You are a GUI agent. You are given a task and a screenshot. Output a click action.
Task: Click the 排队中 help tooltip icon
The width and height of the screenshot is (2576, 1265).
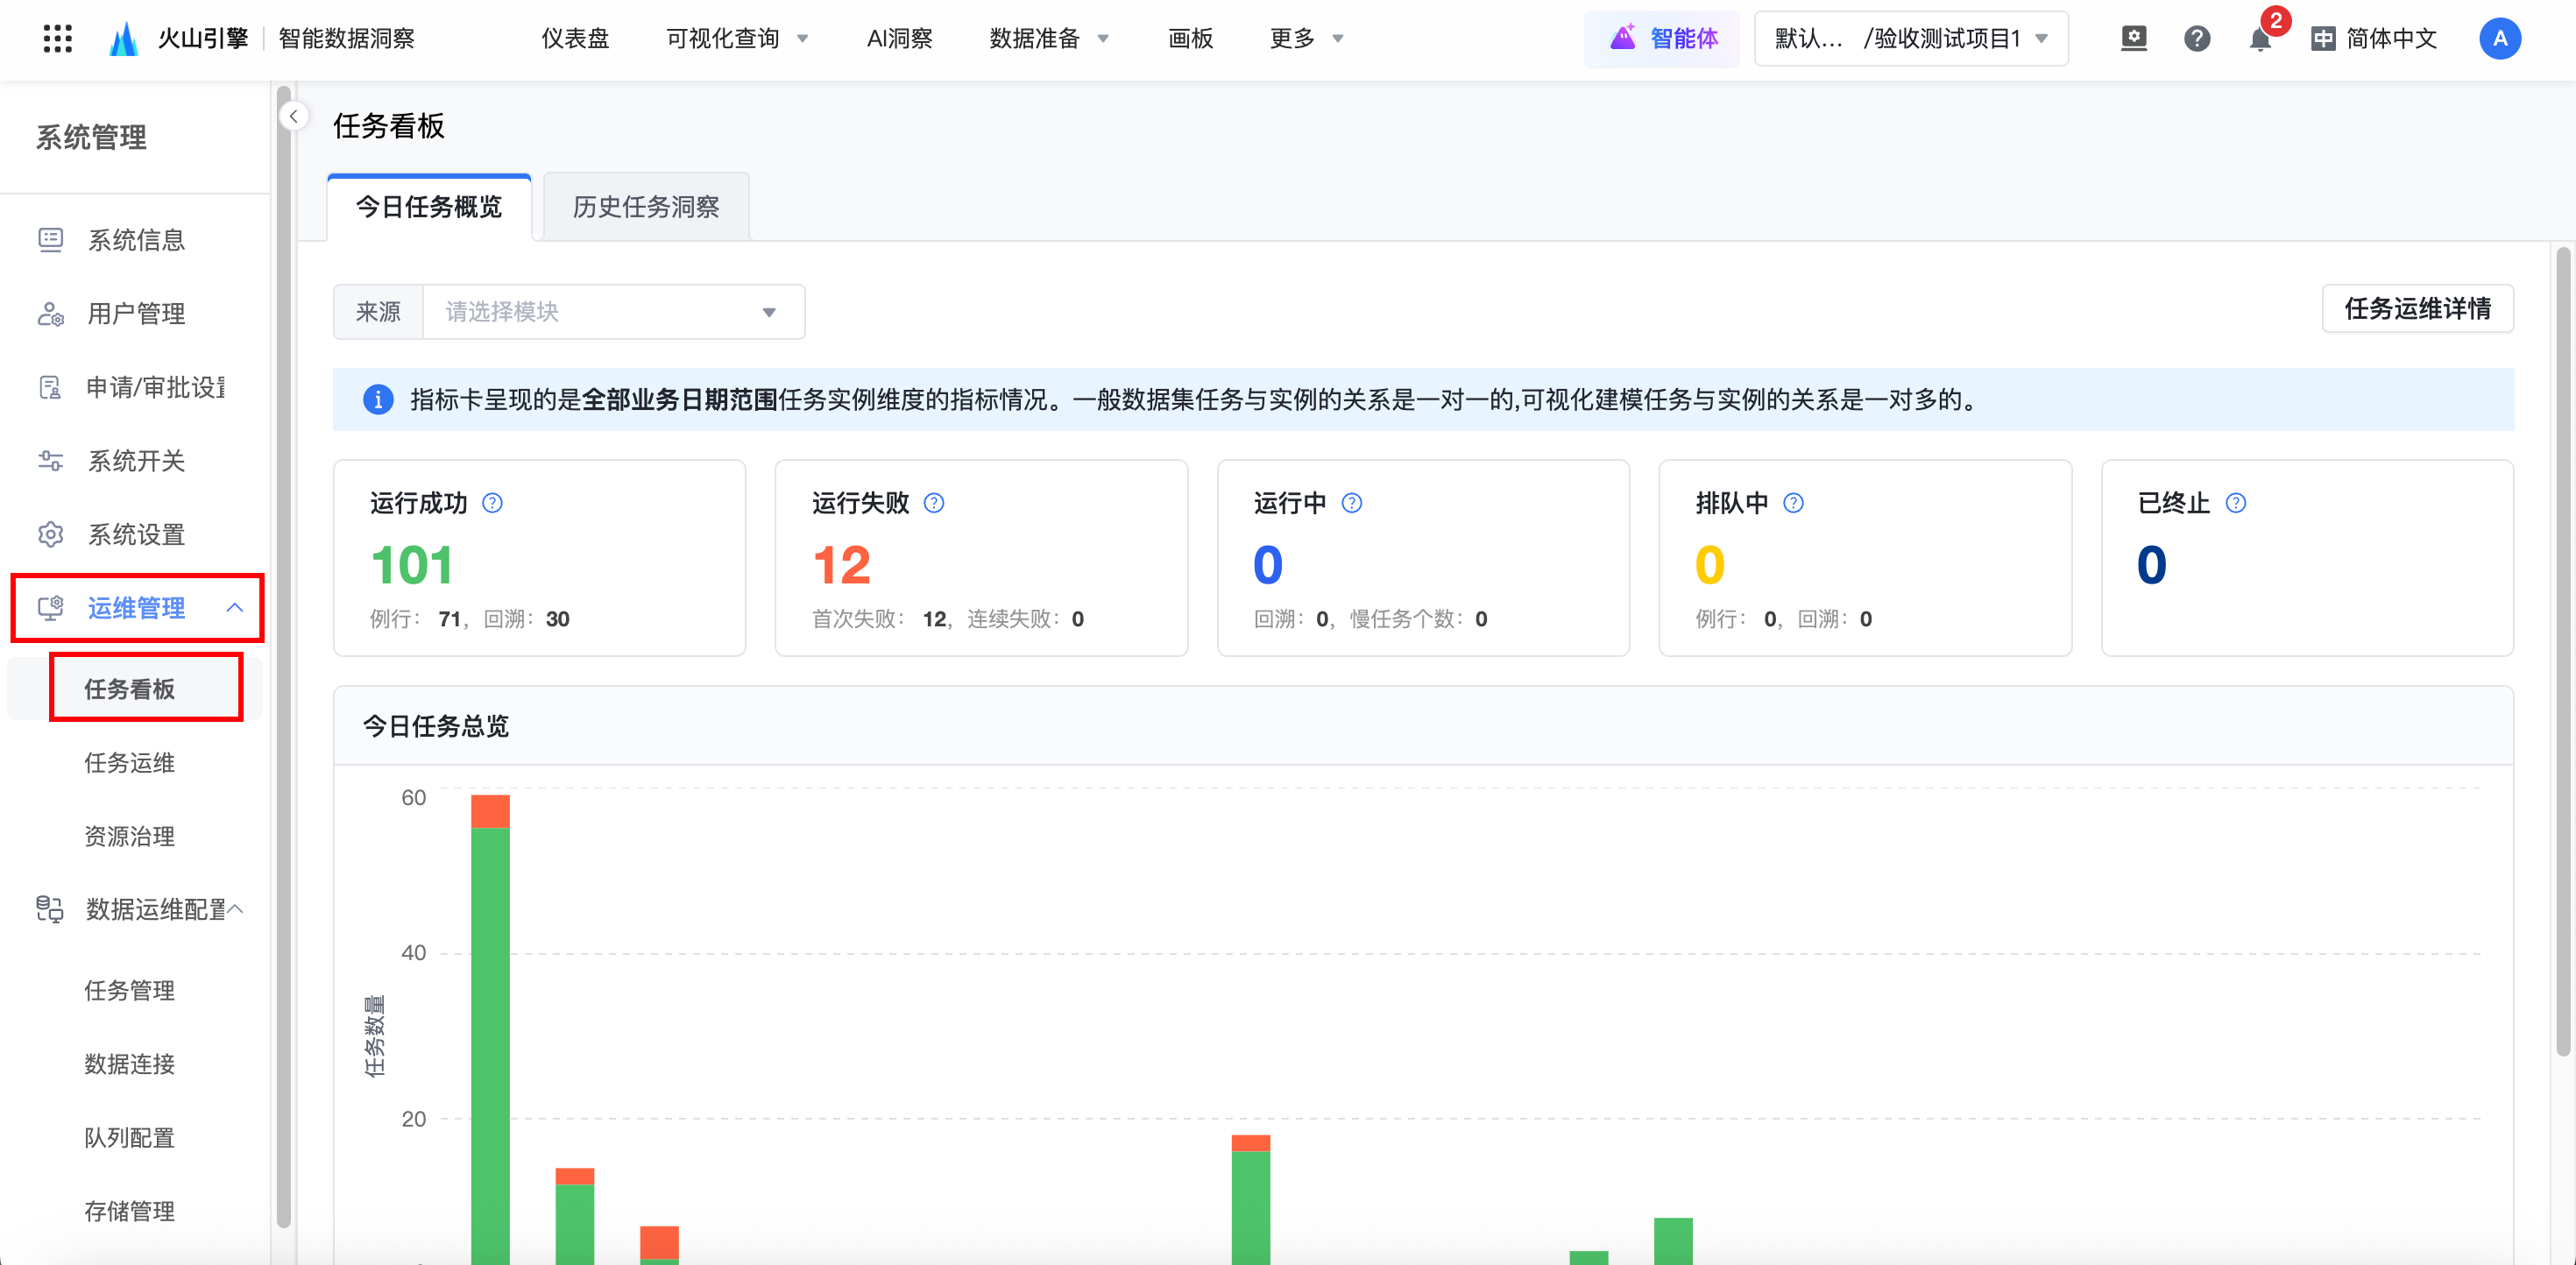[x=1793, y=503]
